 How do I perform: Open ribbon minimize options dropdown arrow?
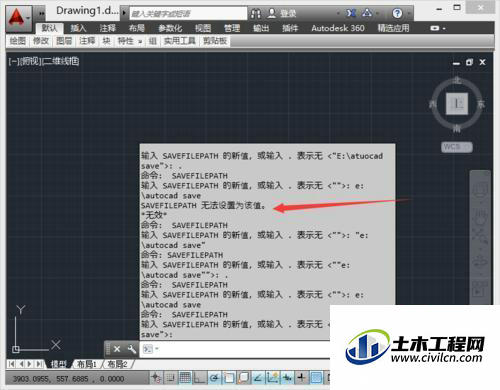(x=444, y=29)
